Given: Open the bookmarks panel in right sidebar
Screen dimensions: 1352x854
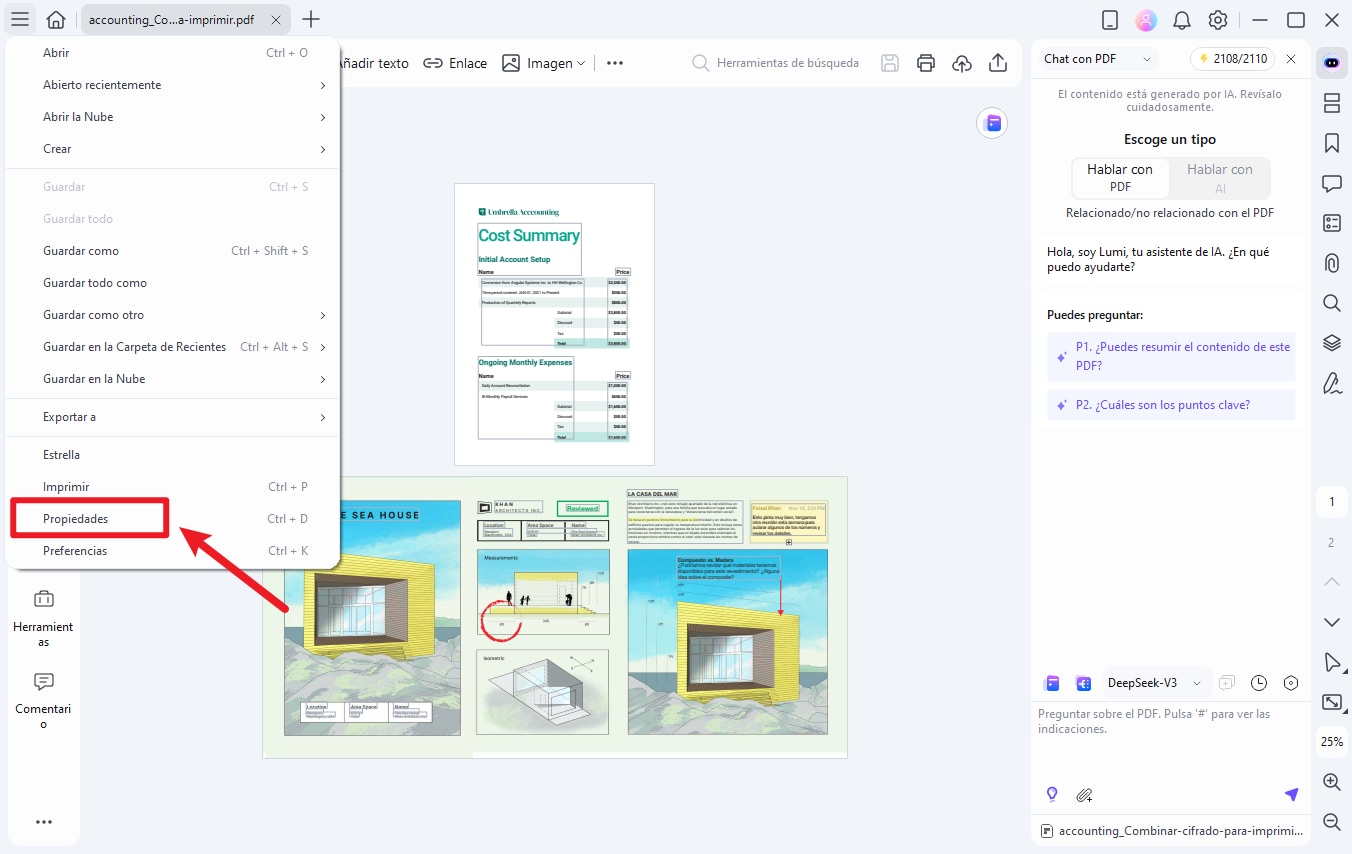Looking at the screenshot, I should [x=1331, y=143].
